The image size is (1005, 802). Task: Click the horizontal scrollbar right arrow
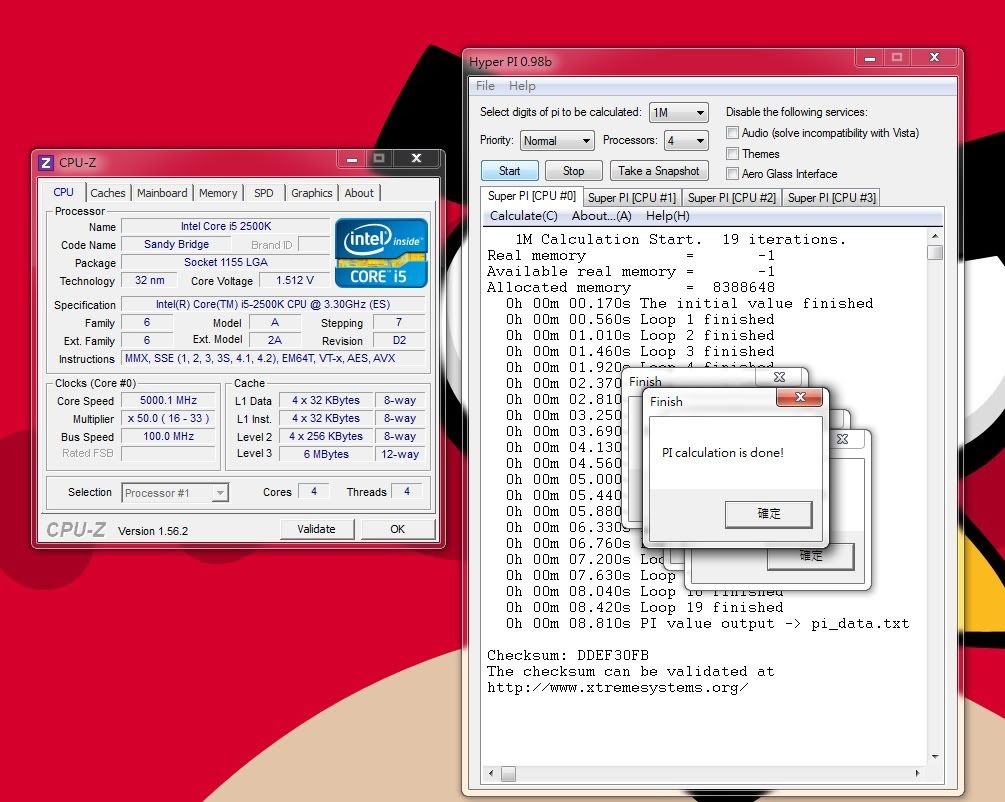(x=918, y=773)
